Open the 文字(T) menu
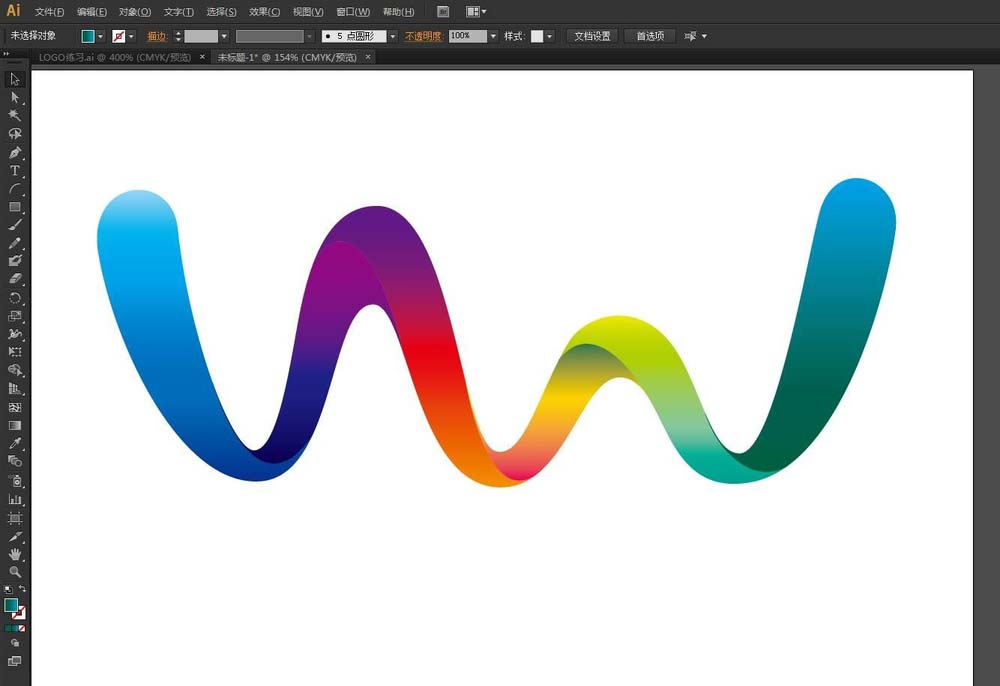This screenshot has width=1000, height=686. click(x=179, y=11)
